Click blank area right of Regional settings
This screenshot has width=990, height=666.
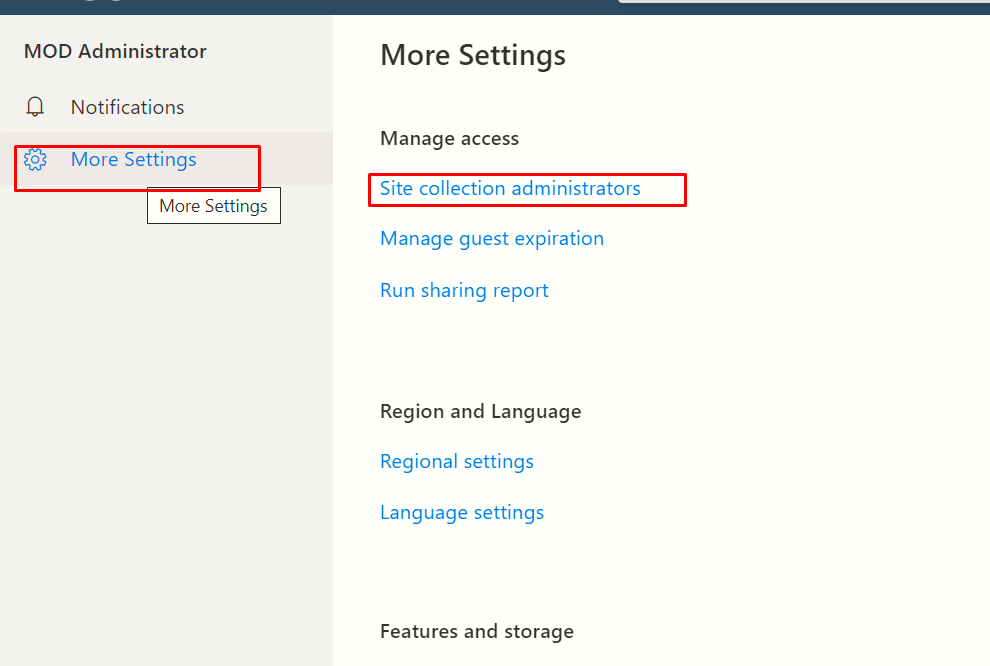click(758, 461)
